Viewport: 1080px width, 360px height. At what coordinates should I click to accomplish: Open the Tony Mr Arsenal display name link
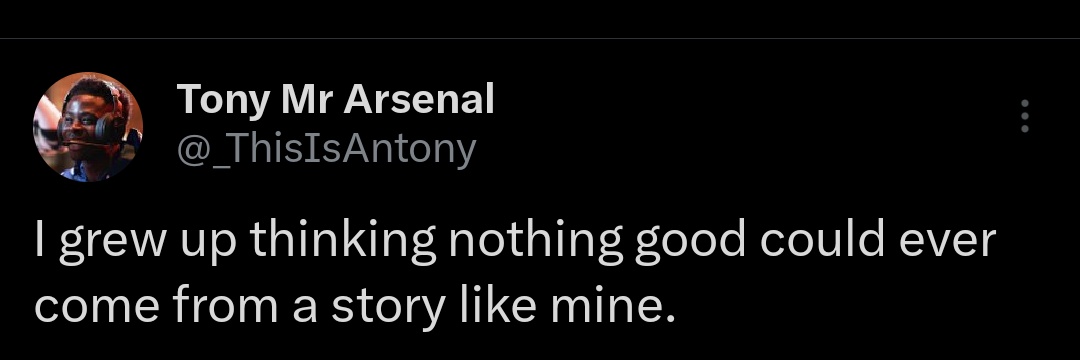pos(335,98)
